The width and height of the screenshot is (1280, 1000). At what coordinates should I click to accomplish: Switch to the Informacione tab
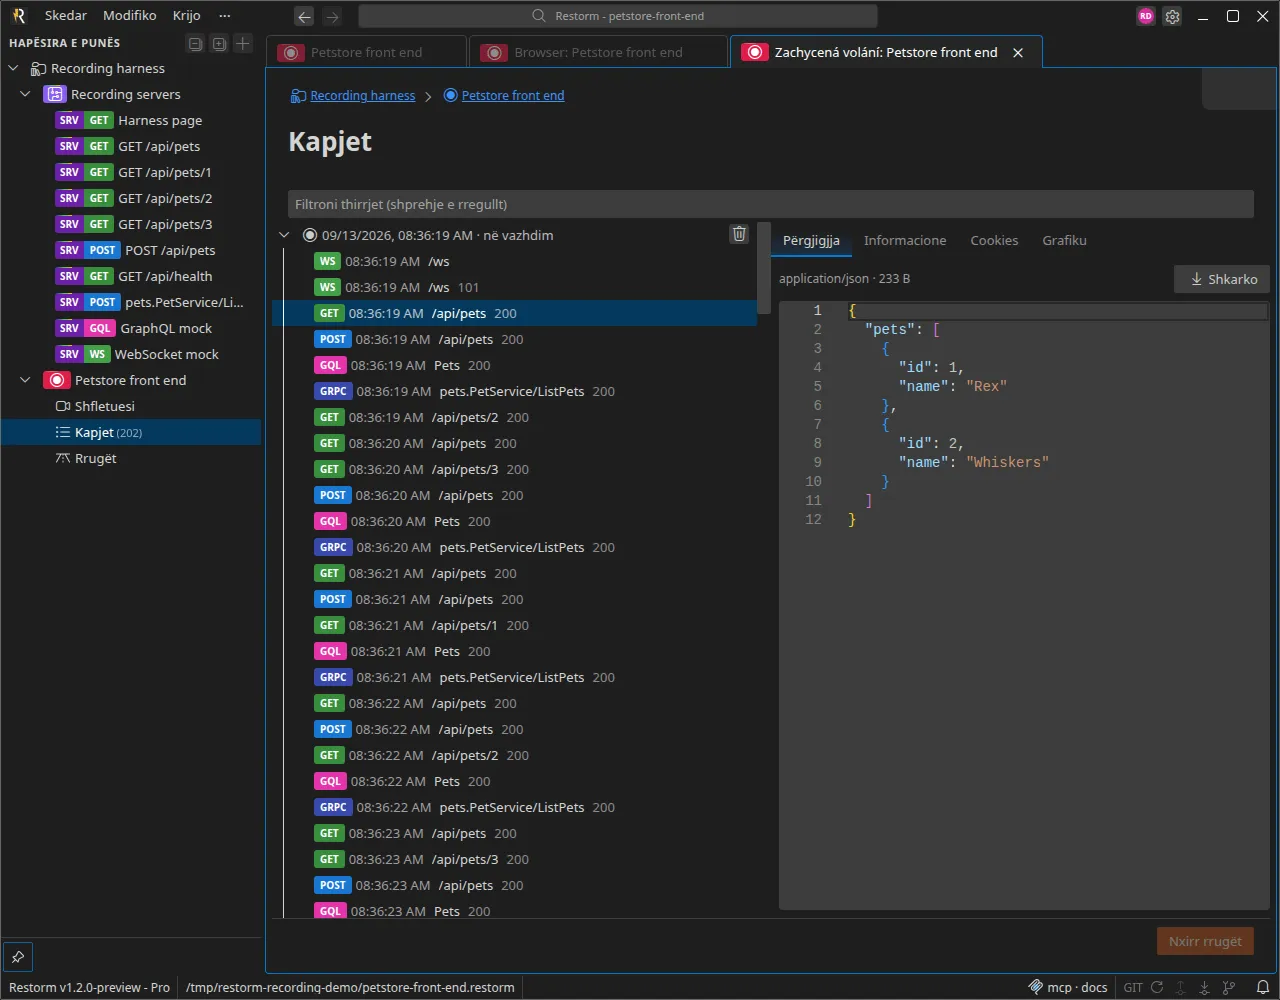coord(905,240)
